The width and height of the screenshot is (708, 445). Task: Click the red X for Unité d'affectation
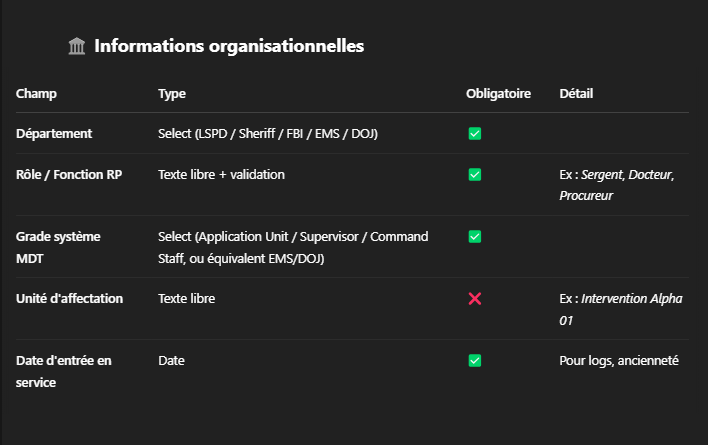point(475,299)
